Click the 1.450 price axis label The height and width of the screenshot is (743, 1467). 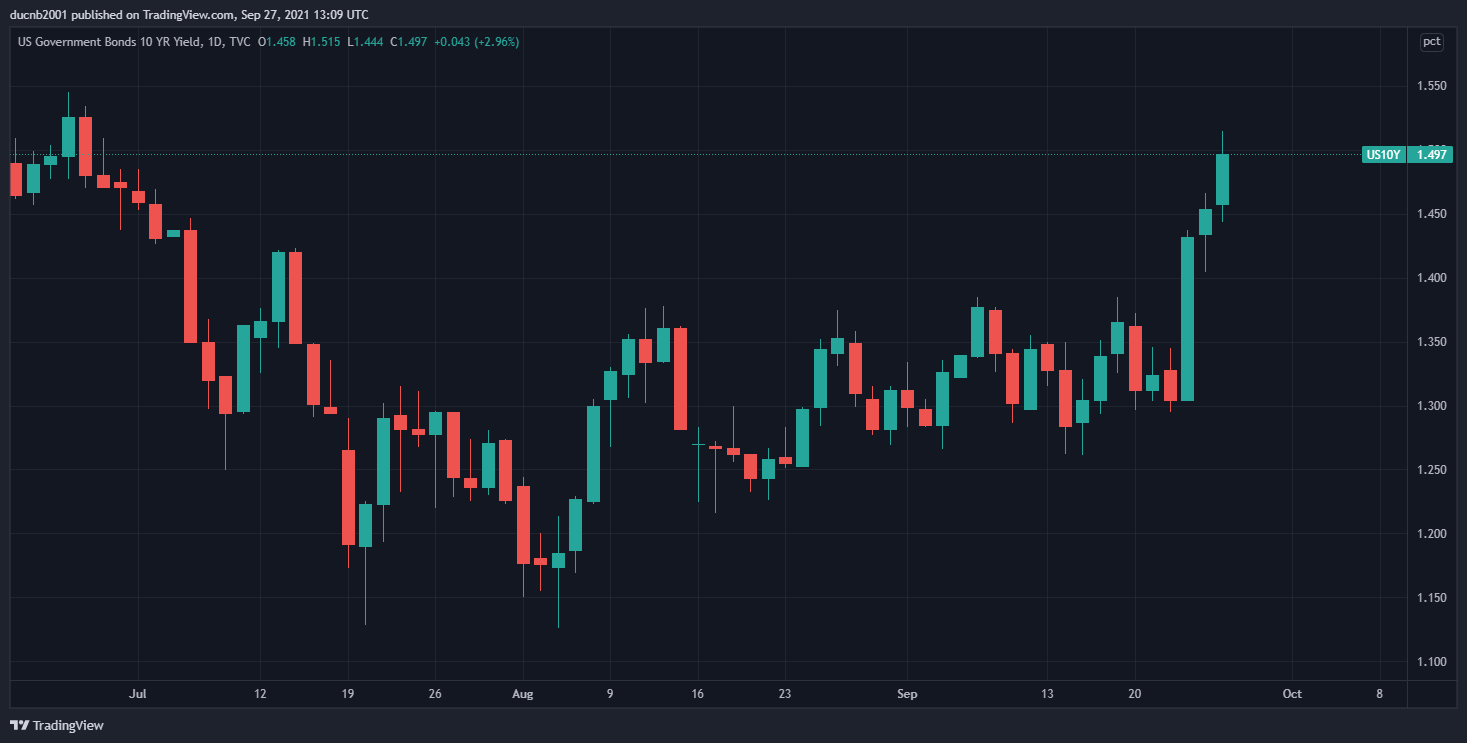1432,214
